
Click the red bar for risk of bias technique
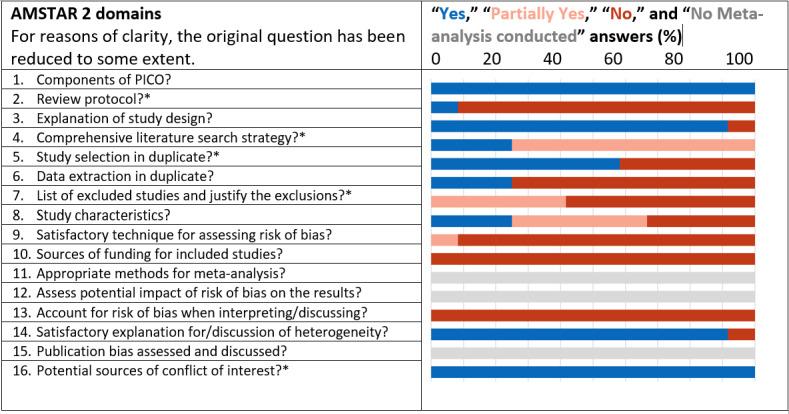coord(606,239)
